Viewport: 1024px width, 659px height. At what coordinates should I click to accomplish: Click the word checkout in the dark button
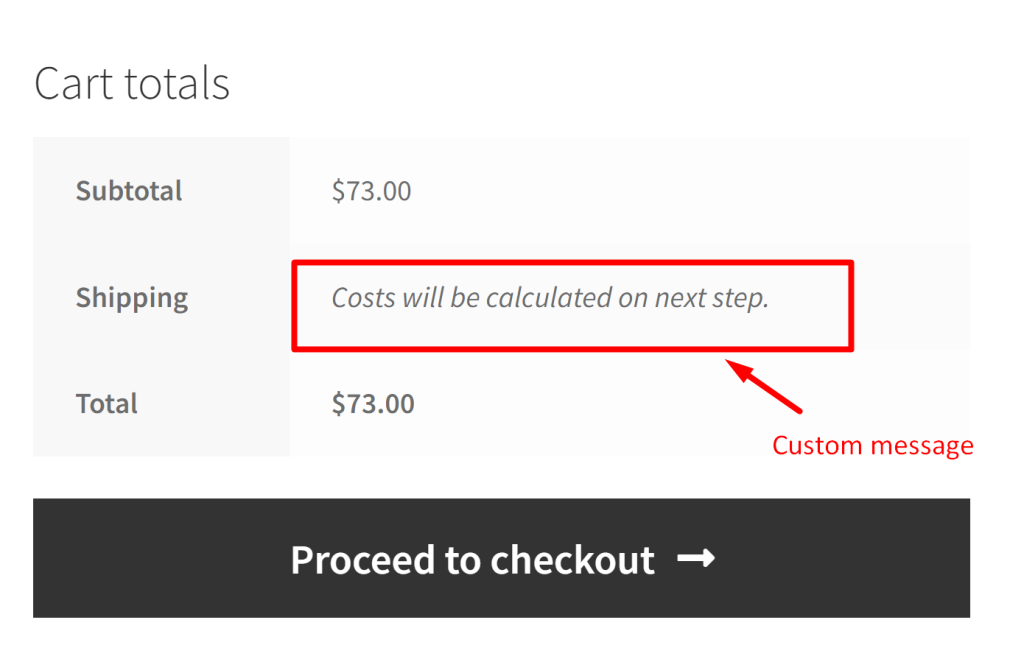(570, 559)
